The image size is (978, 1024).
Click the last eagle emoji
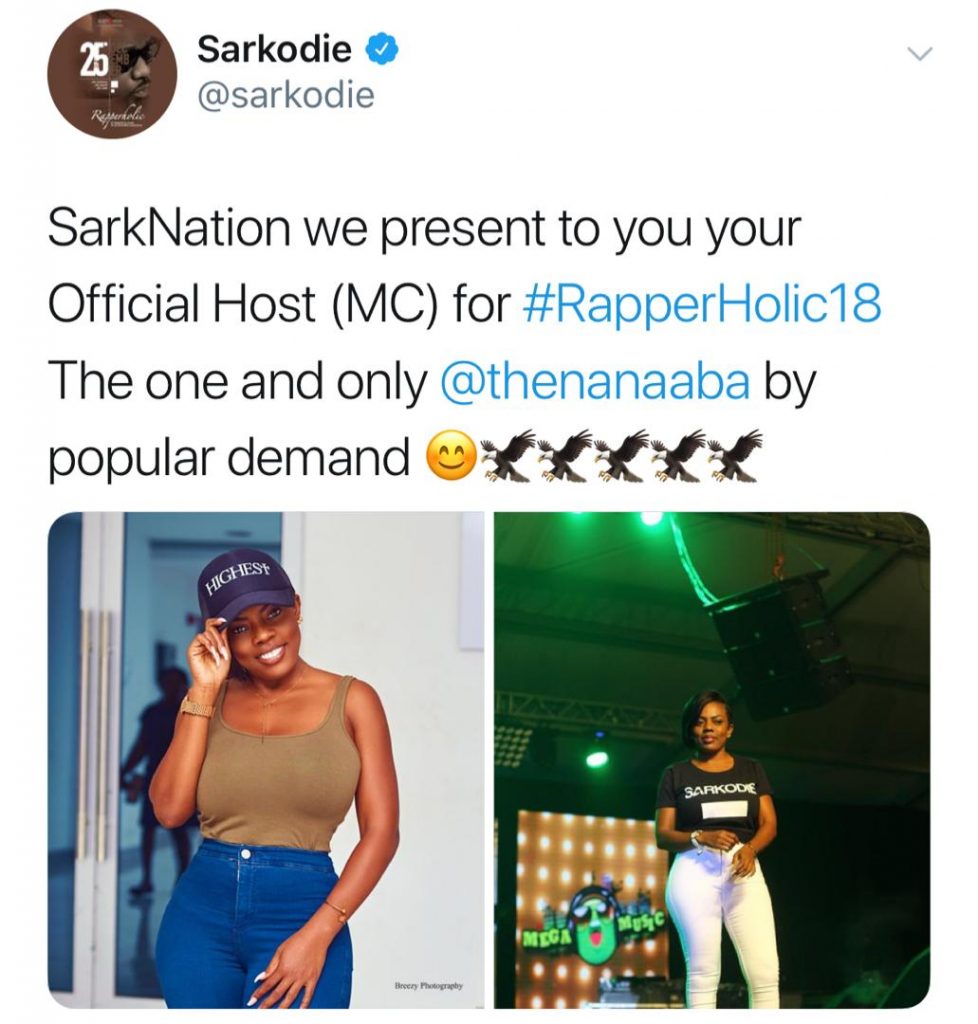pyautogui.click(x=733, y=455)
